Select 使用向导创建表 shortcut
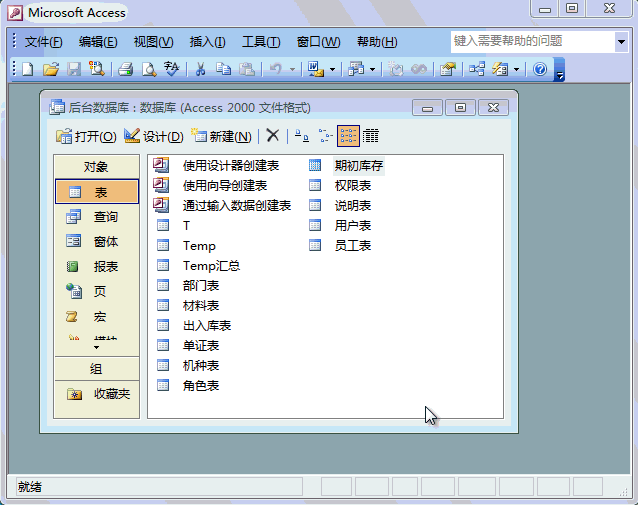The width and height of the screenshot is (638, 505). click(210, 185)
